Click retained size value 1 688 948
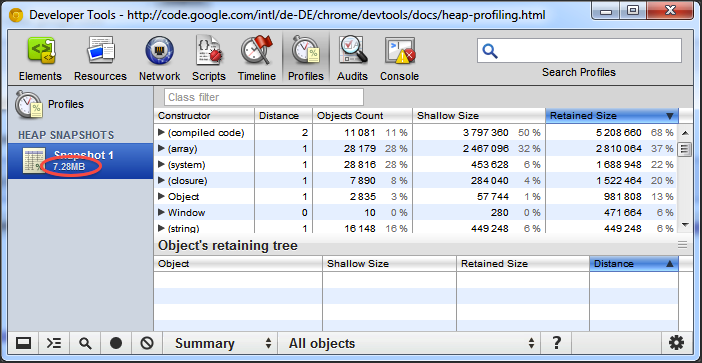This screenshot has width=702, height=363. point(618,165)
